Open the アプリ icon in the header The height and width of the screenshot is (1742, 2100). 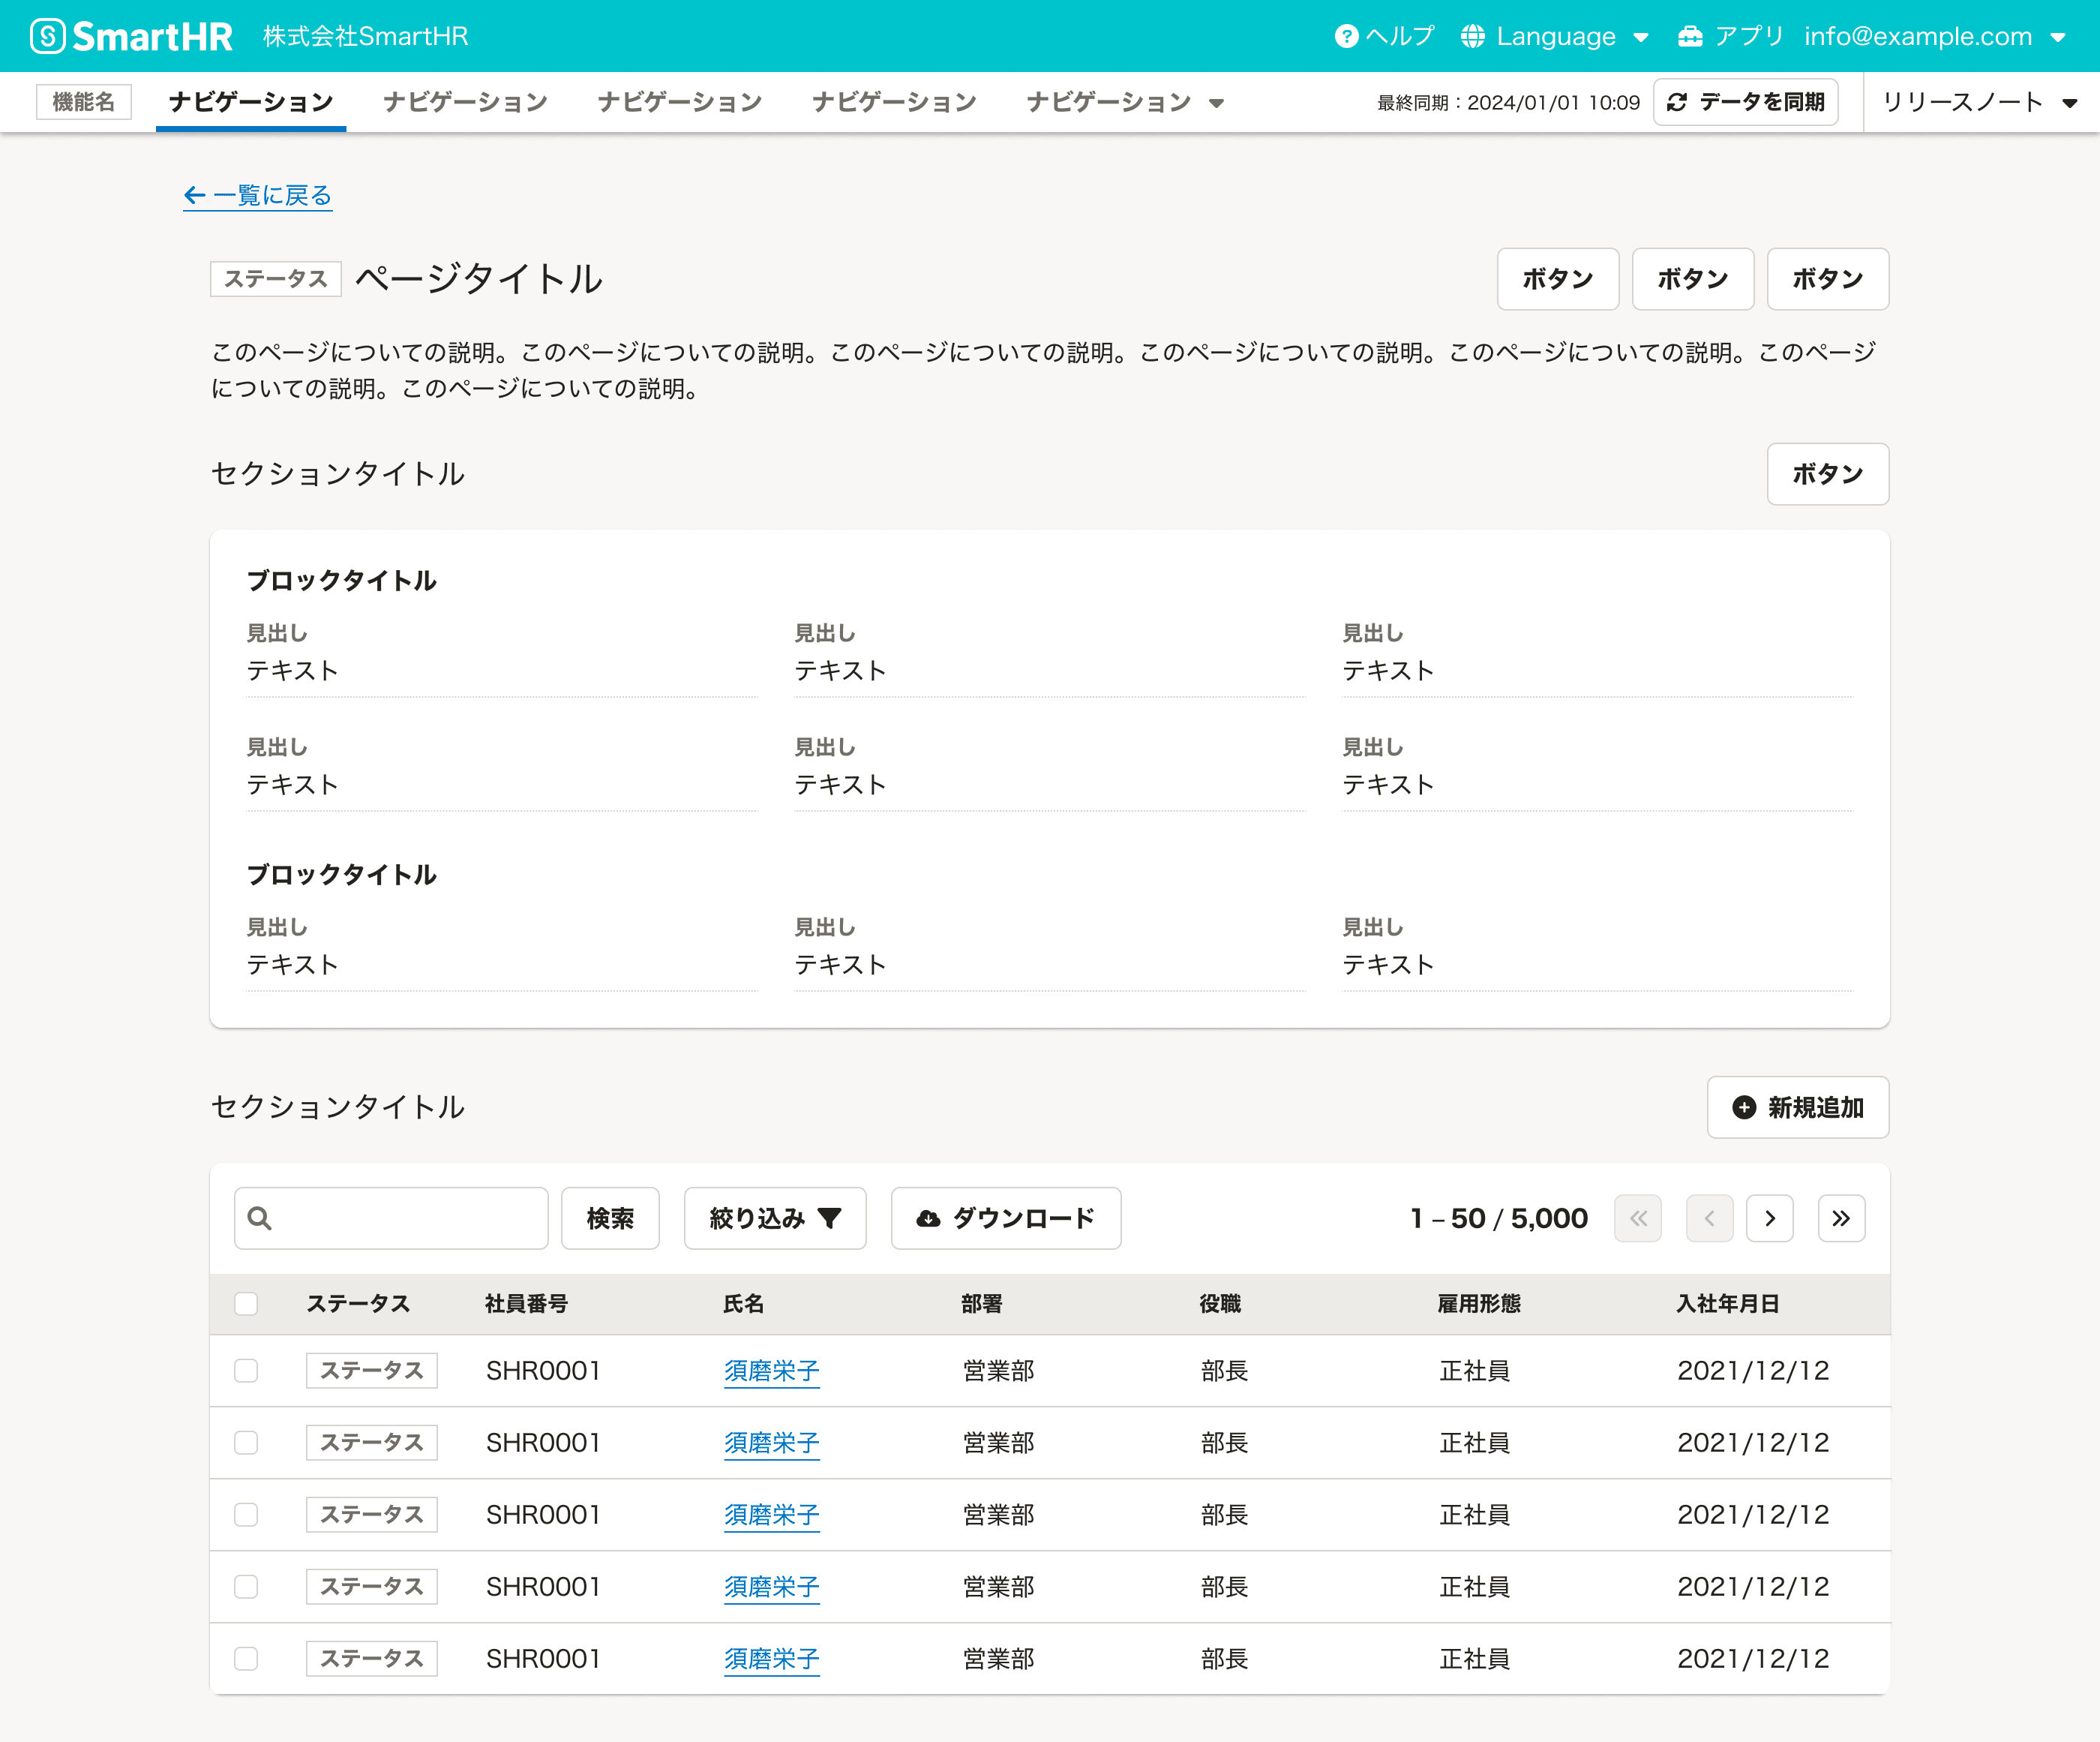[1691, 35]
